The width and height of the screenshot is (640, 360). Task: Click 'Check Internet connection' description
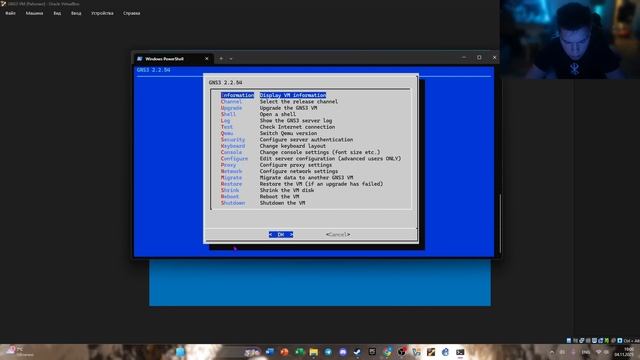pyautogui.click(x=297, y=127)
